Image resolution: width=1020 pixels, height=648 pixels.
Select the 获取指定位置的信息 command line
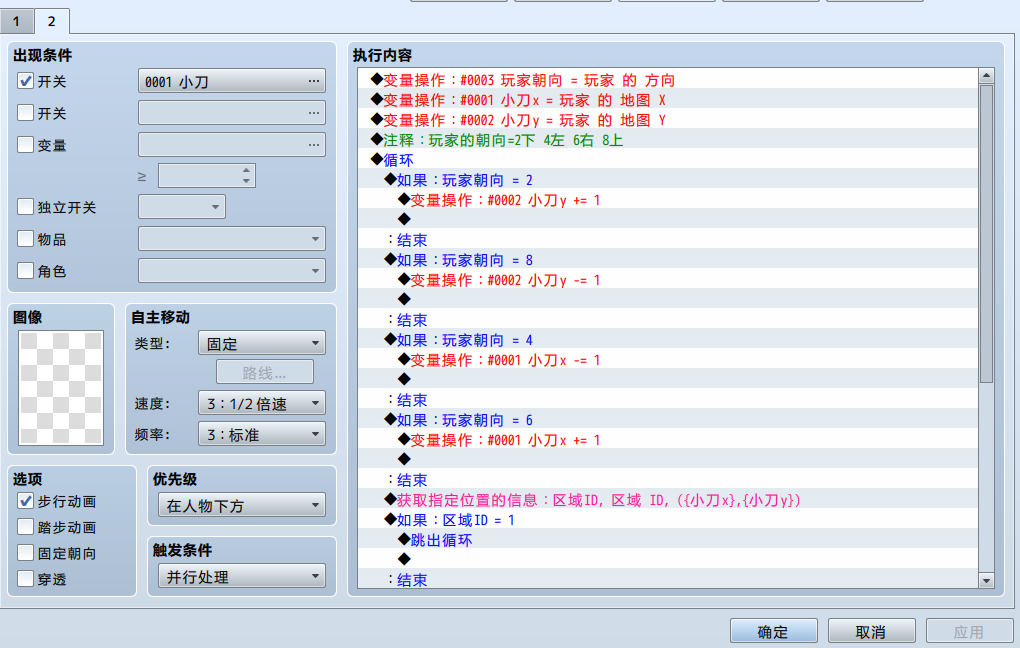point(667,500)
